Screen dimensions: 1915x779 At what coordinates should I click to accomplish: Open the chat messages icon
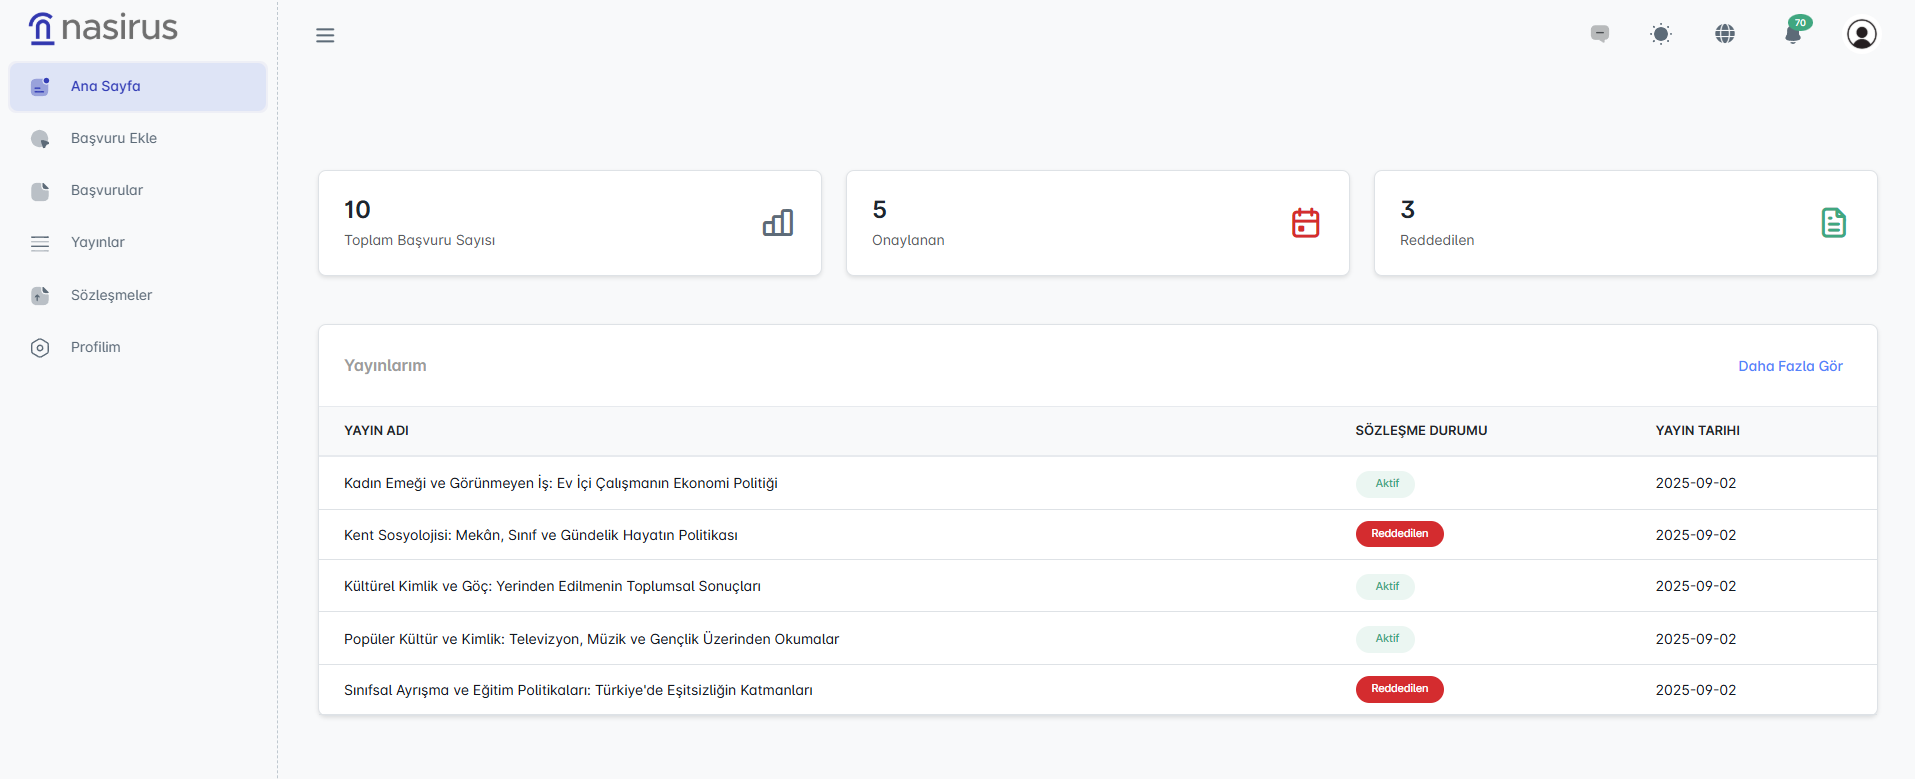pyautogui.click(x=1600, y=34)
